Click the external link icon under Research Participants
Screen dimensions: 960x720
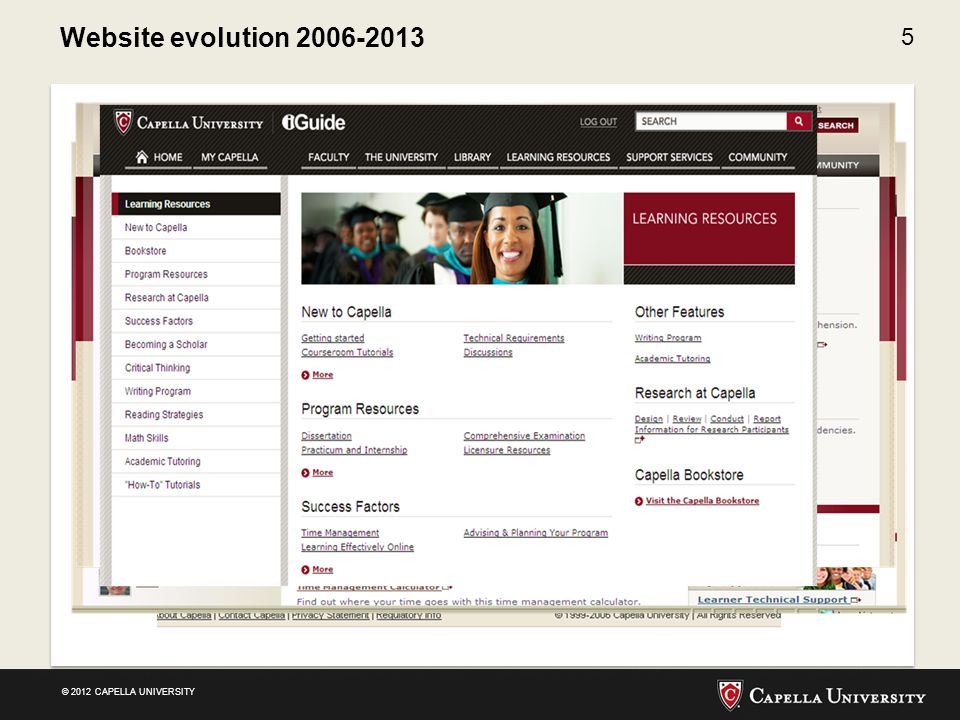640,440
